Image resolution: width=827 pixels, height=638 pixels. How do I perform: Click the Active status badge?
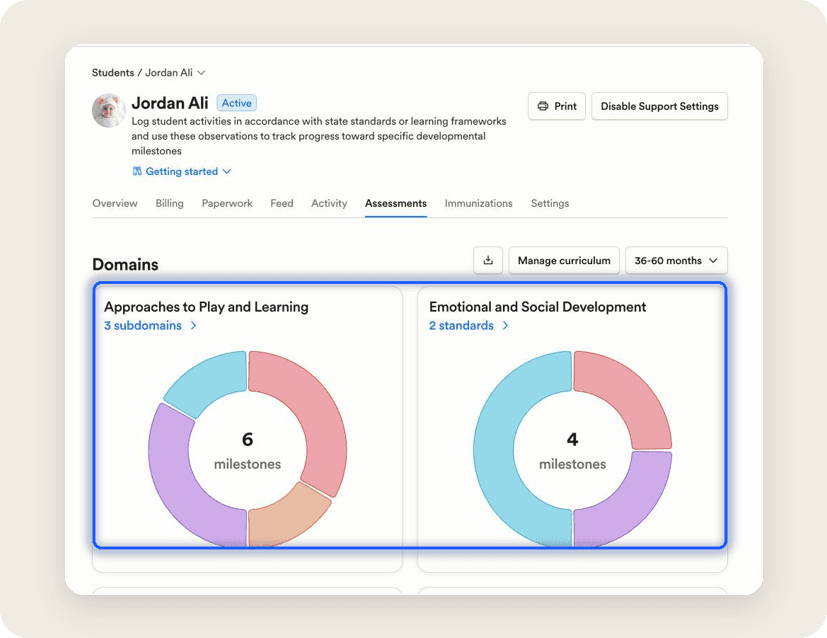pyautogui.click(x=236, y=103)
